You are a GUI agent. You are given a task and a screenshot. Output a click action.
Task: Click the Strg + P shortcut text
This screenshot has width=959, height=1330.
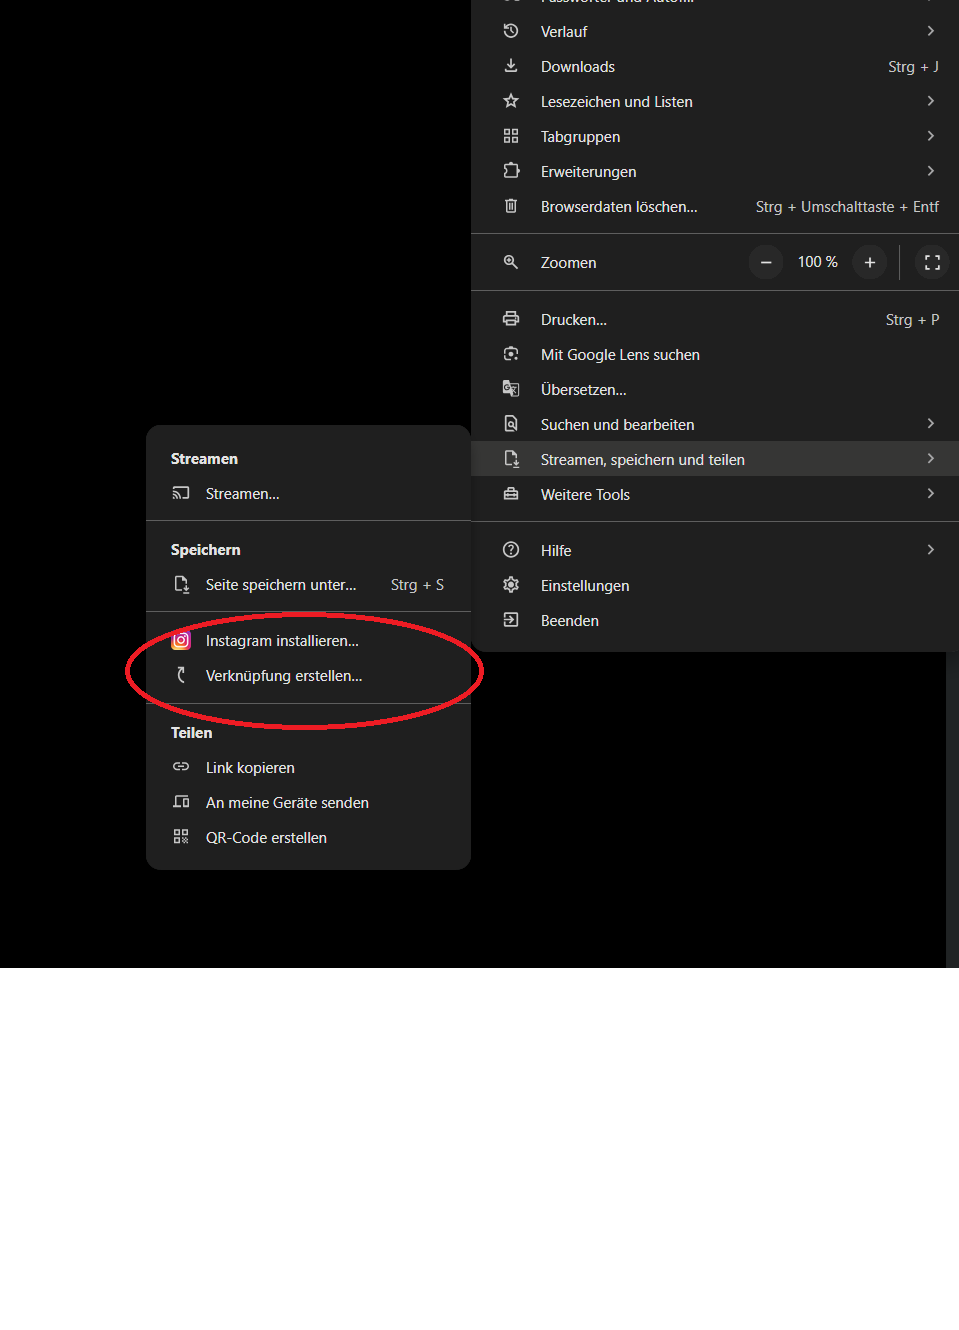click(912, 319)
